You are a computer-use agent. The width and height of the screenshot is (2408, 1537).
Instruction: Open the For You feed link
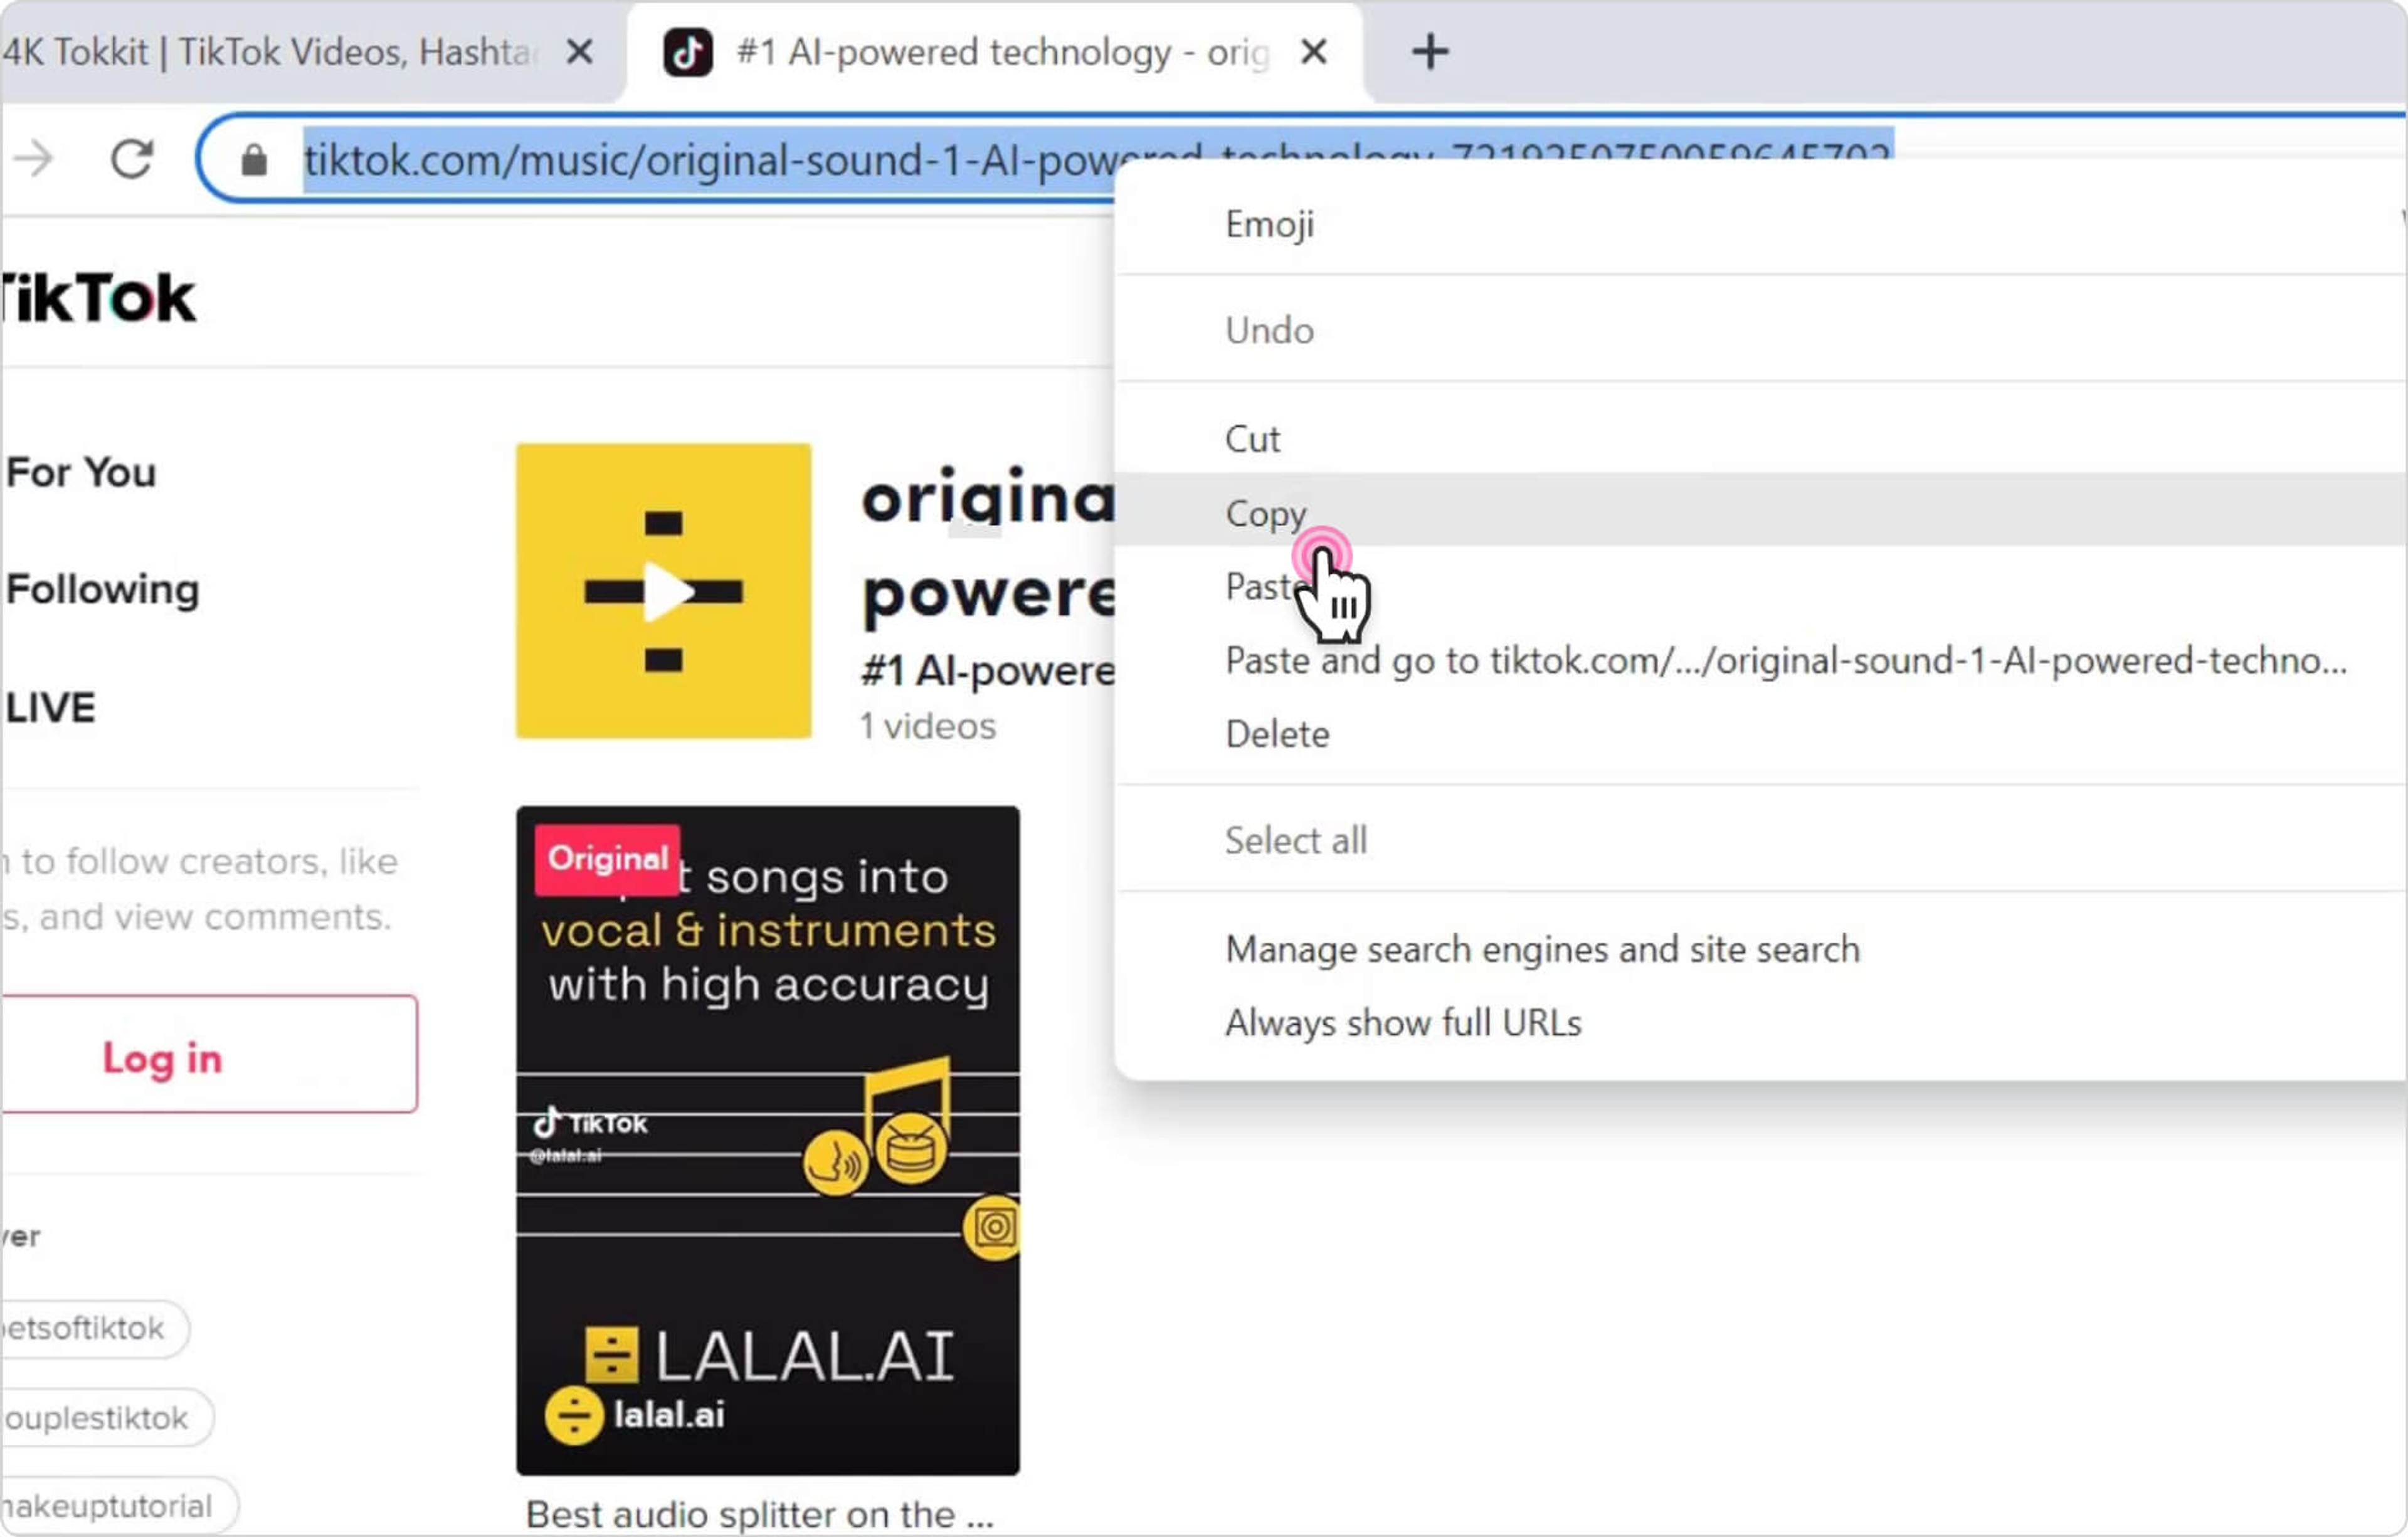tap(82, 472)
